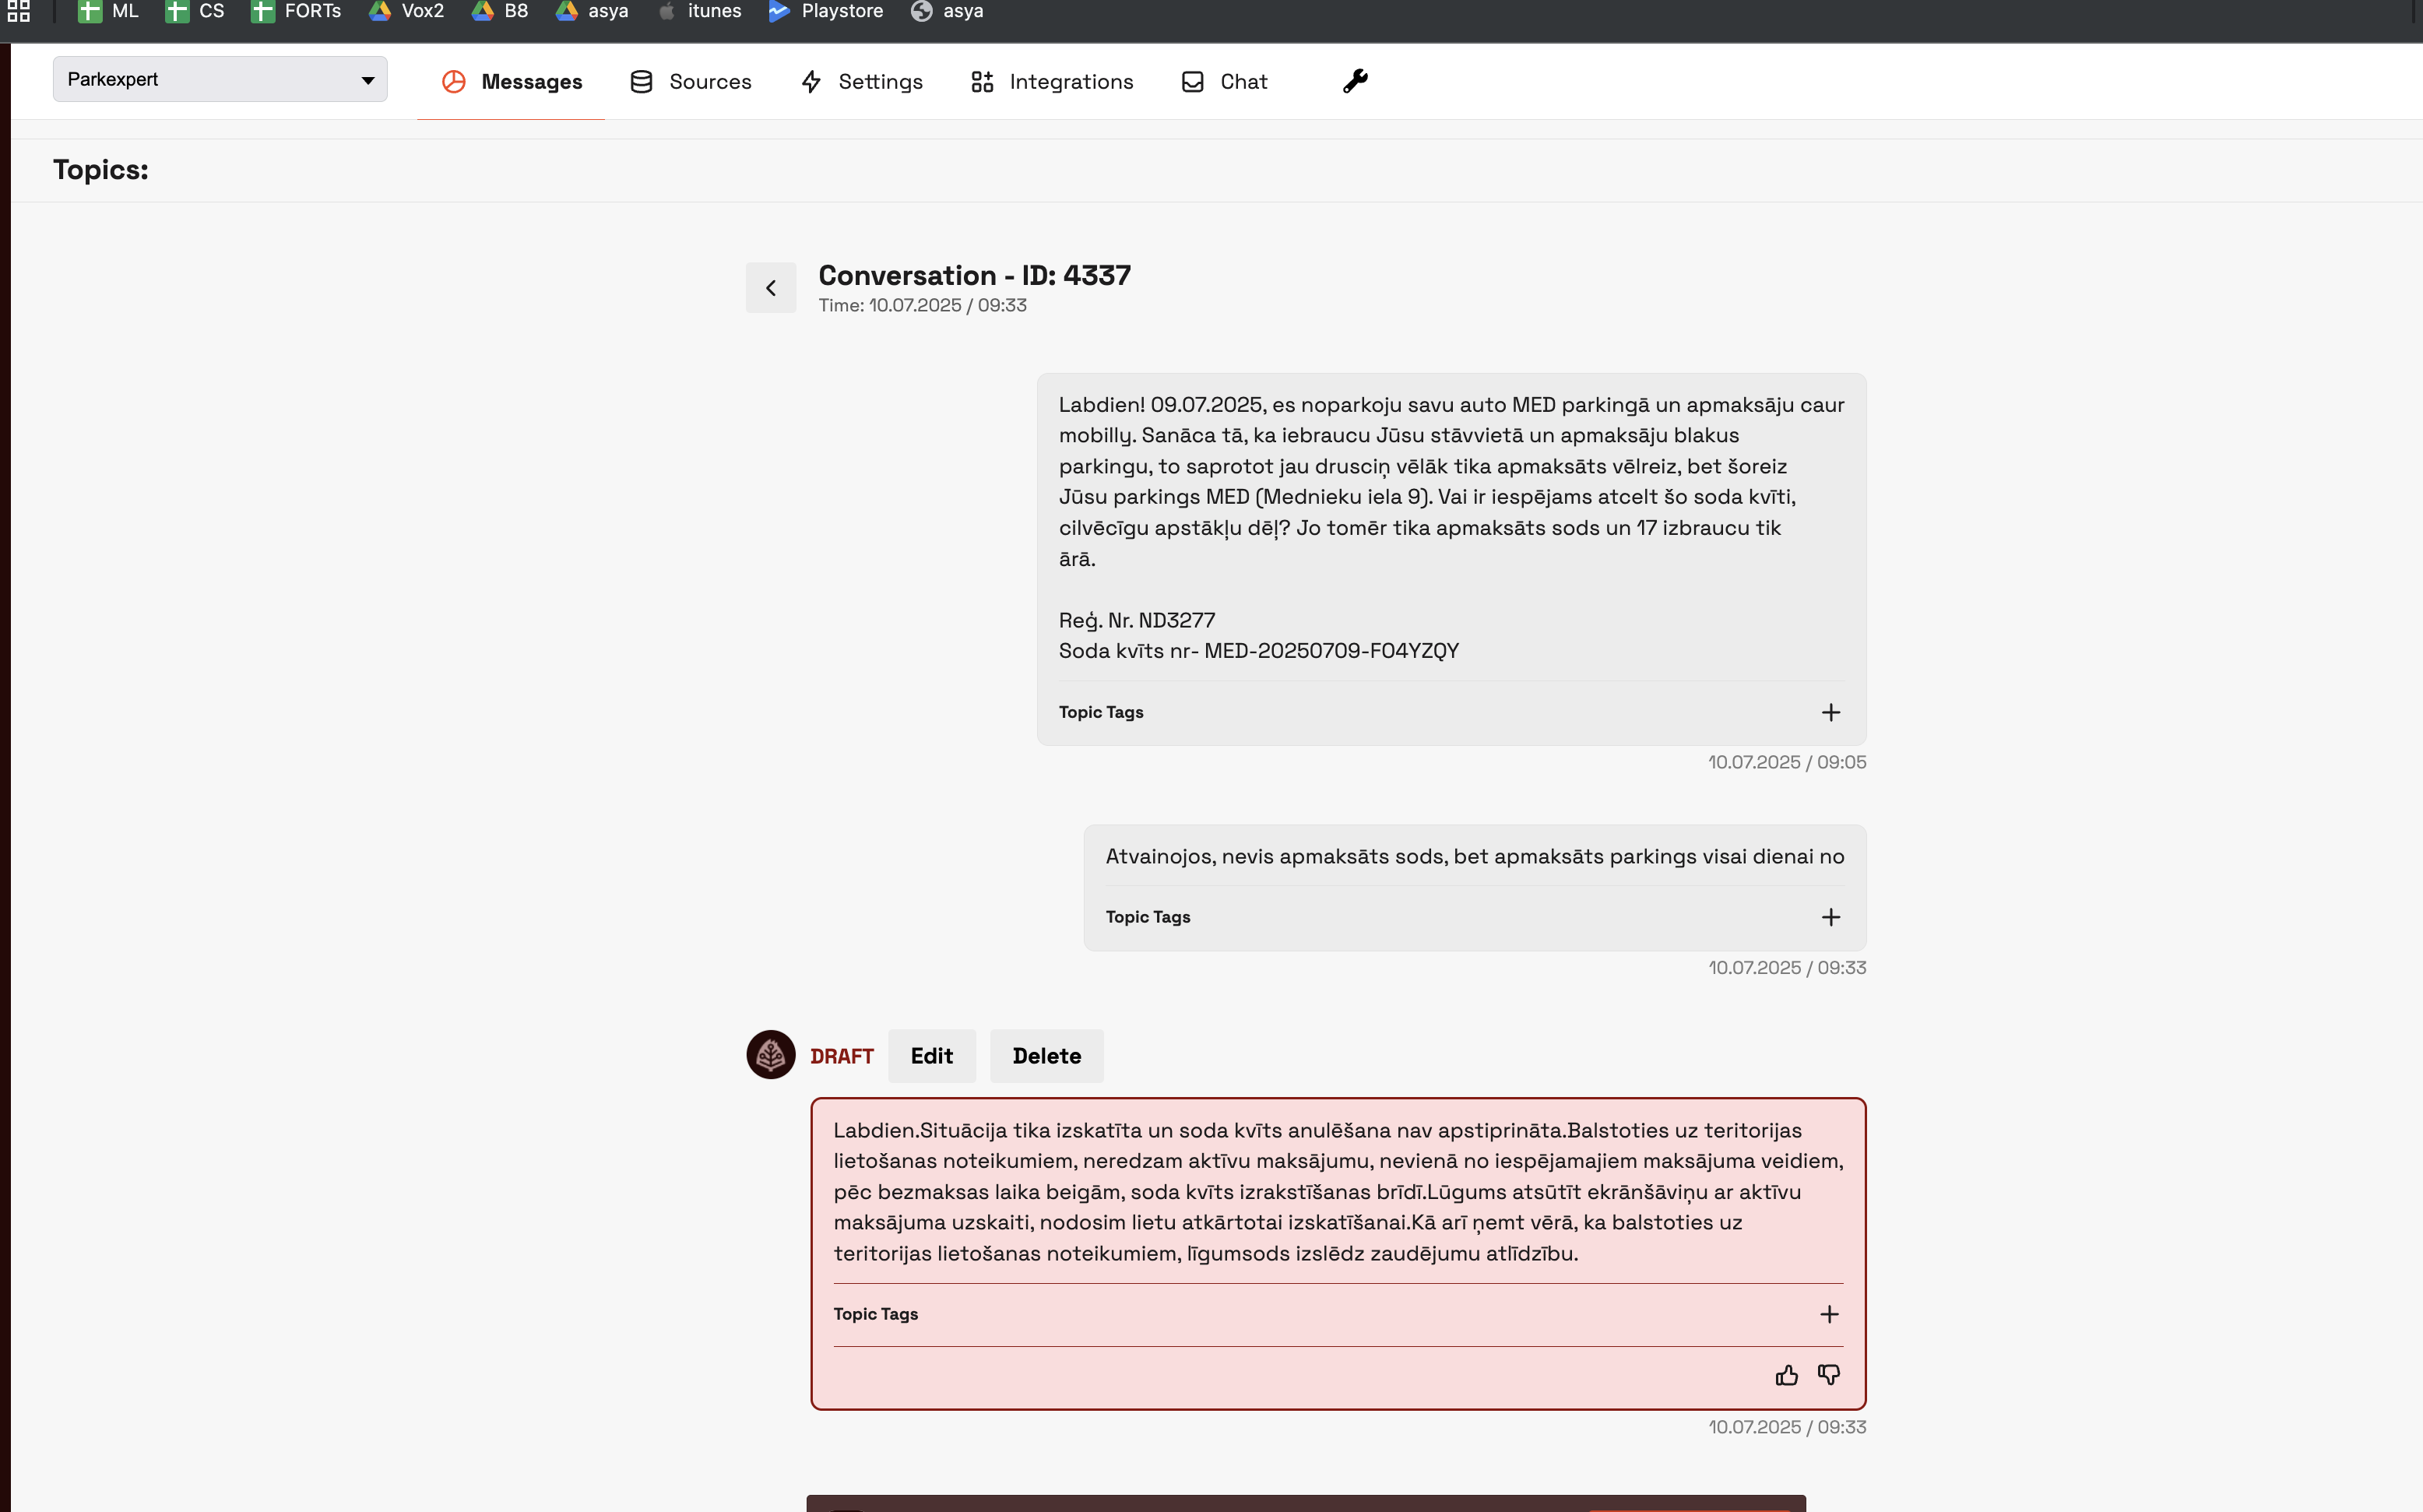Go back with the chevron button
This screenshot has height=1512, width=2423.
pos(771,288)
